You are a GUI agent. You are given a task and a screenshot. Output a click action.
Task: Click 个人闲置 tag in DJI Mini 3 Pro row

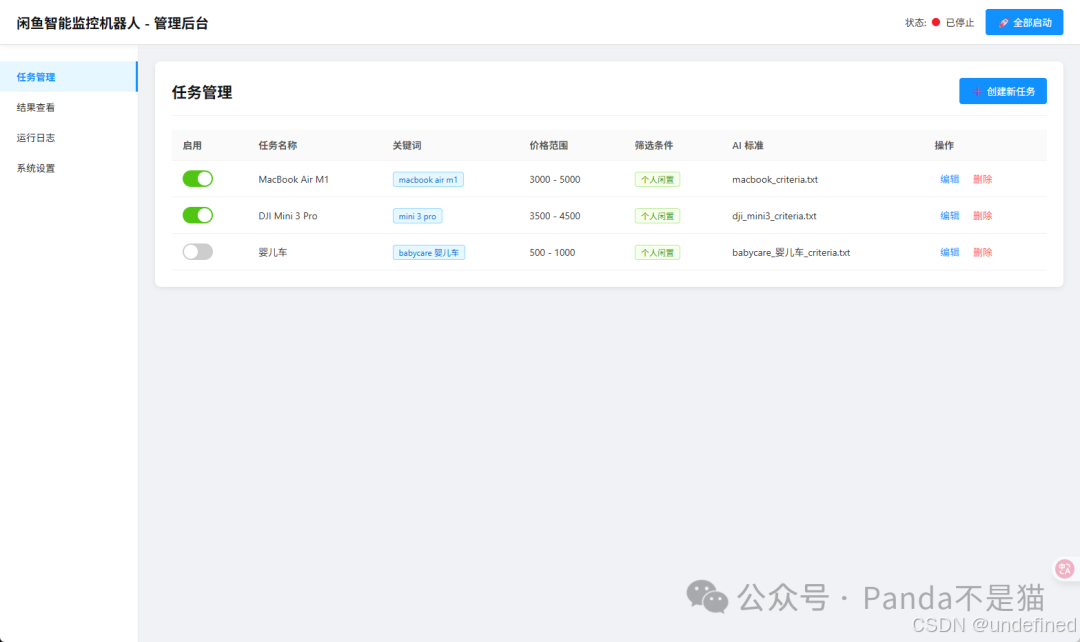(x=657, y=216)
